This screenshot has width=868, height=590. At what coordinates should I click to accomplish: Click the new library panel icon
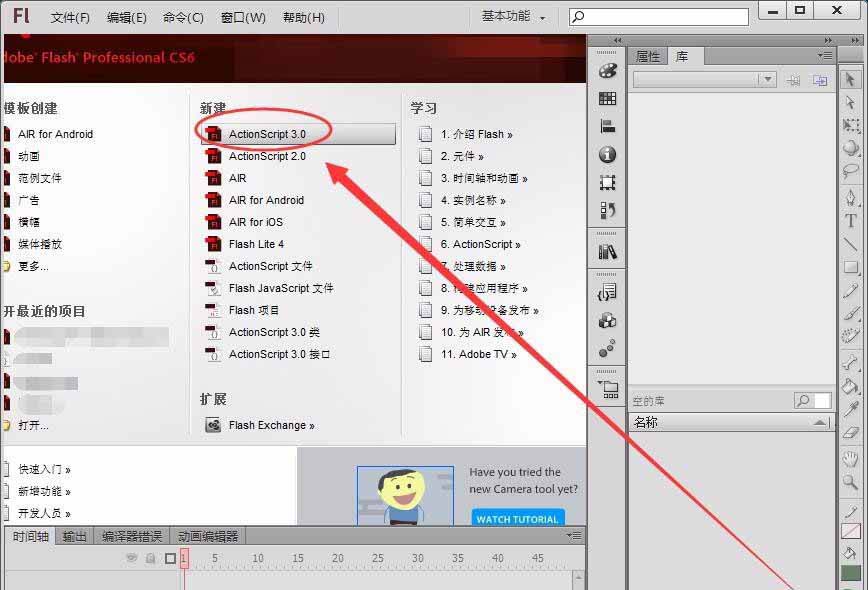click(820, 81)
